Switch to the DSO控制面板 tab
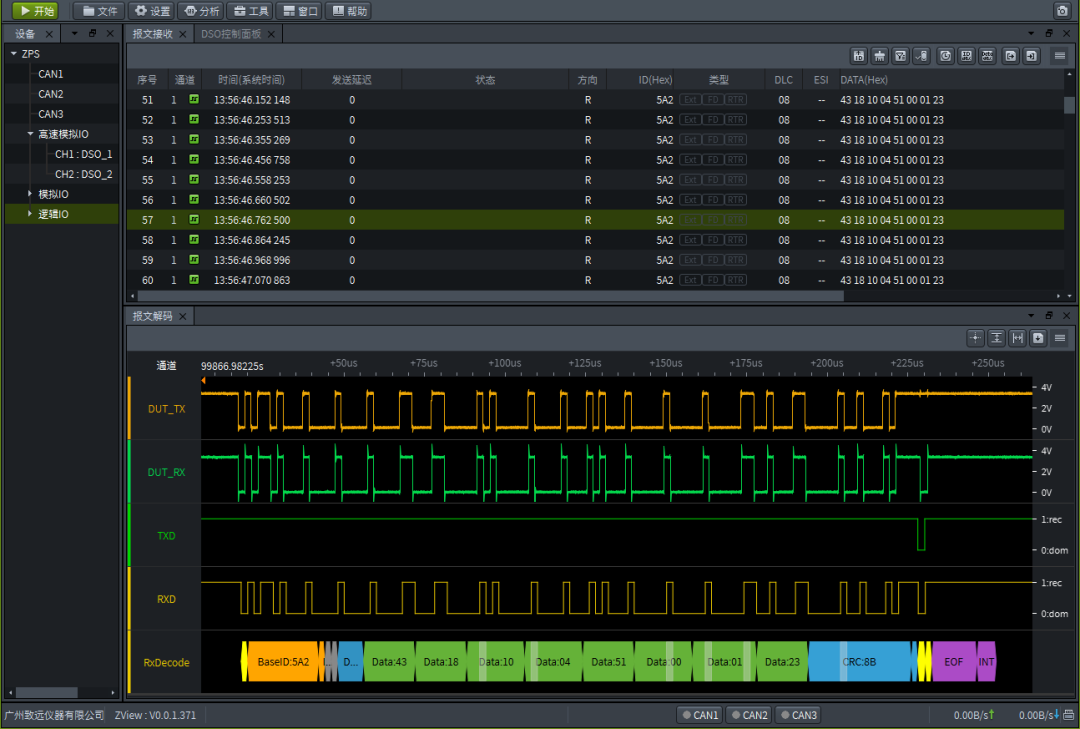This screenshot has height=729, width=1080. point(231,34)
